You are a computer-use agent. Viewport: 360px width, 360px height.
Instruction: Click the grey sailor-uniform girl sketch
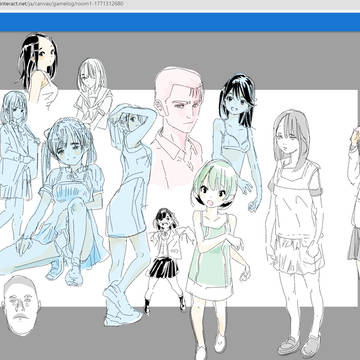click(x=93, y=94)
